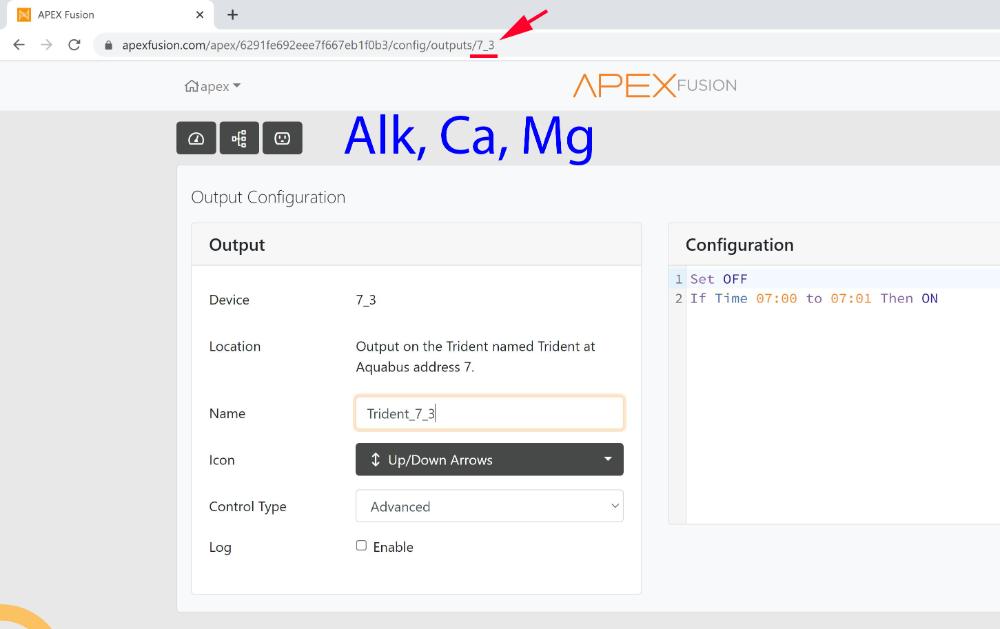Switch to the APEX Fusion browser tab
The image size is (1000, 629).
click(x=108, y=15)
